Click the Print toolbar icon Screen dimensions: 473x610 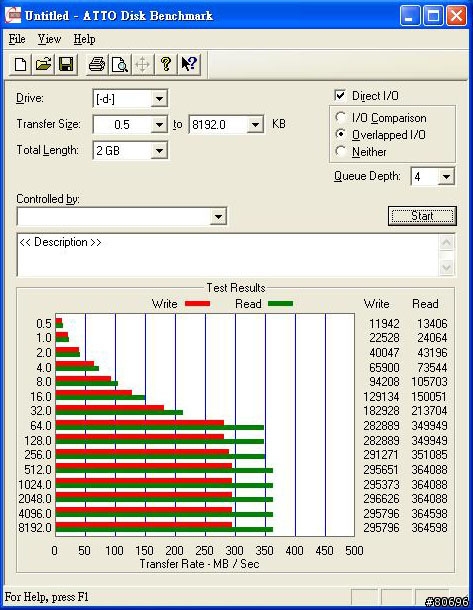click(x=96, y=64)
